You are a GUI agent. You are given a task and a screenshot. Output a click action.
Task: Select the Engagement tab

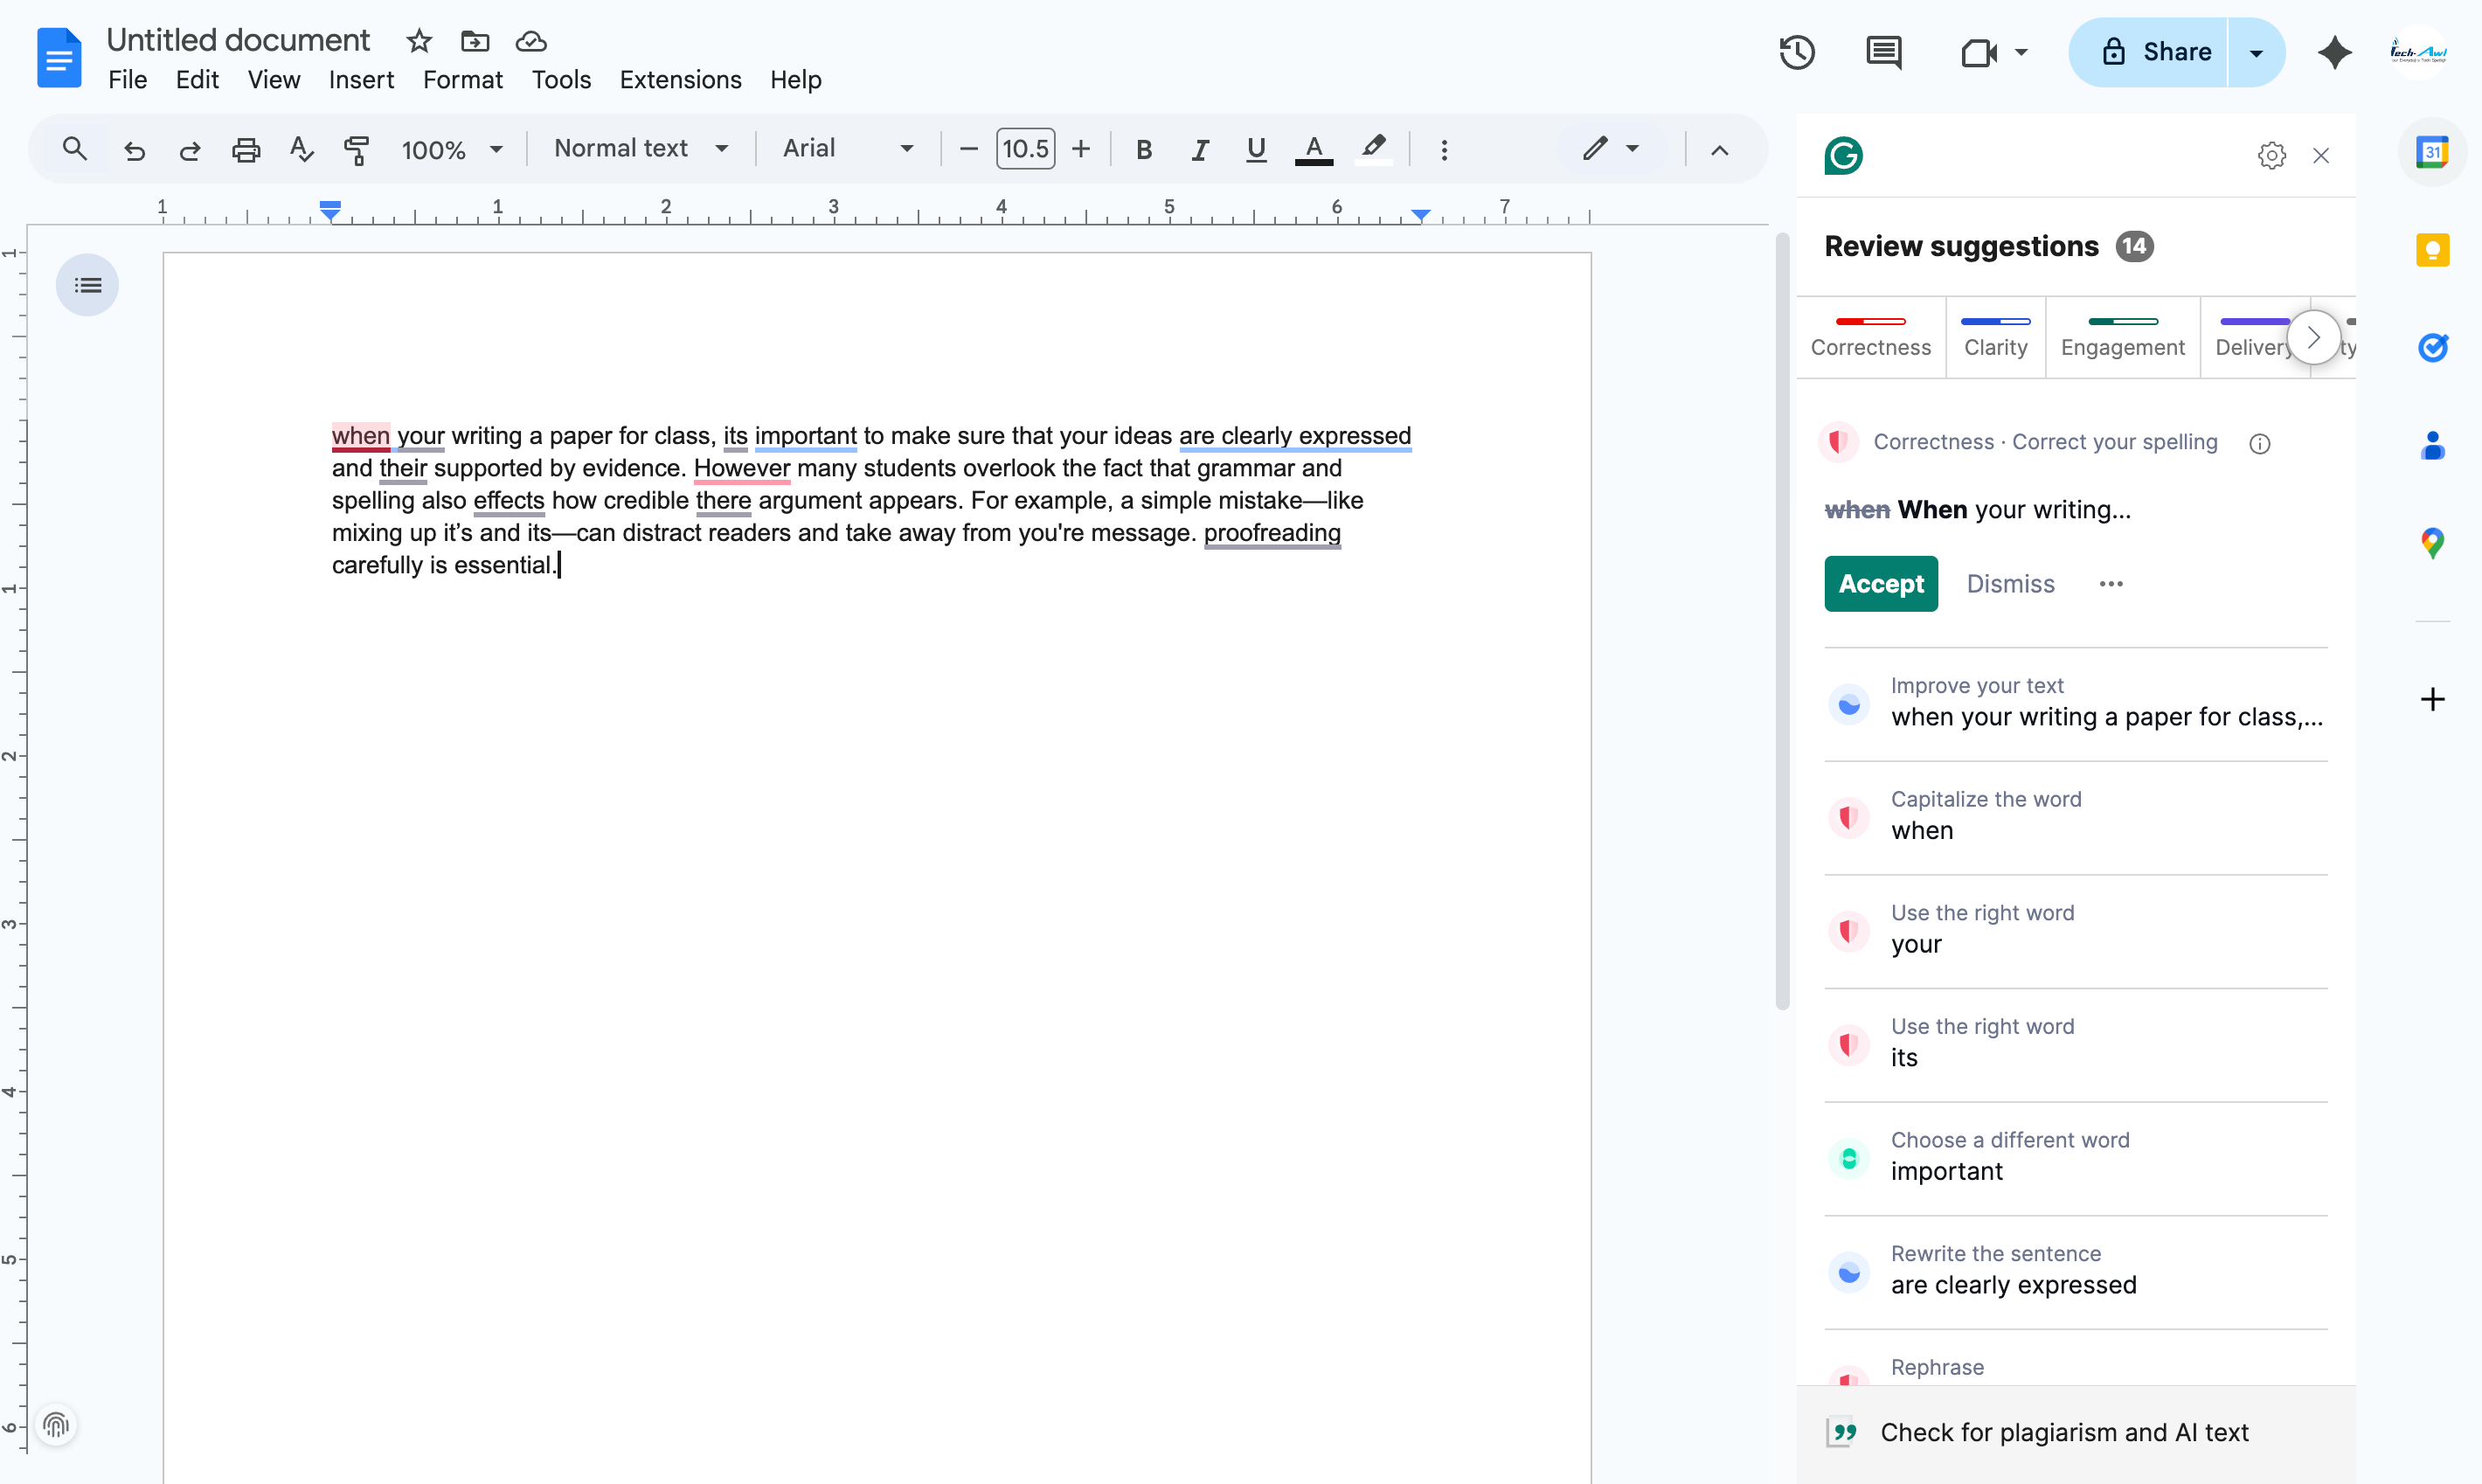point(2122,338)
